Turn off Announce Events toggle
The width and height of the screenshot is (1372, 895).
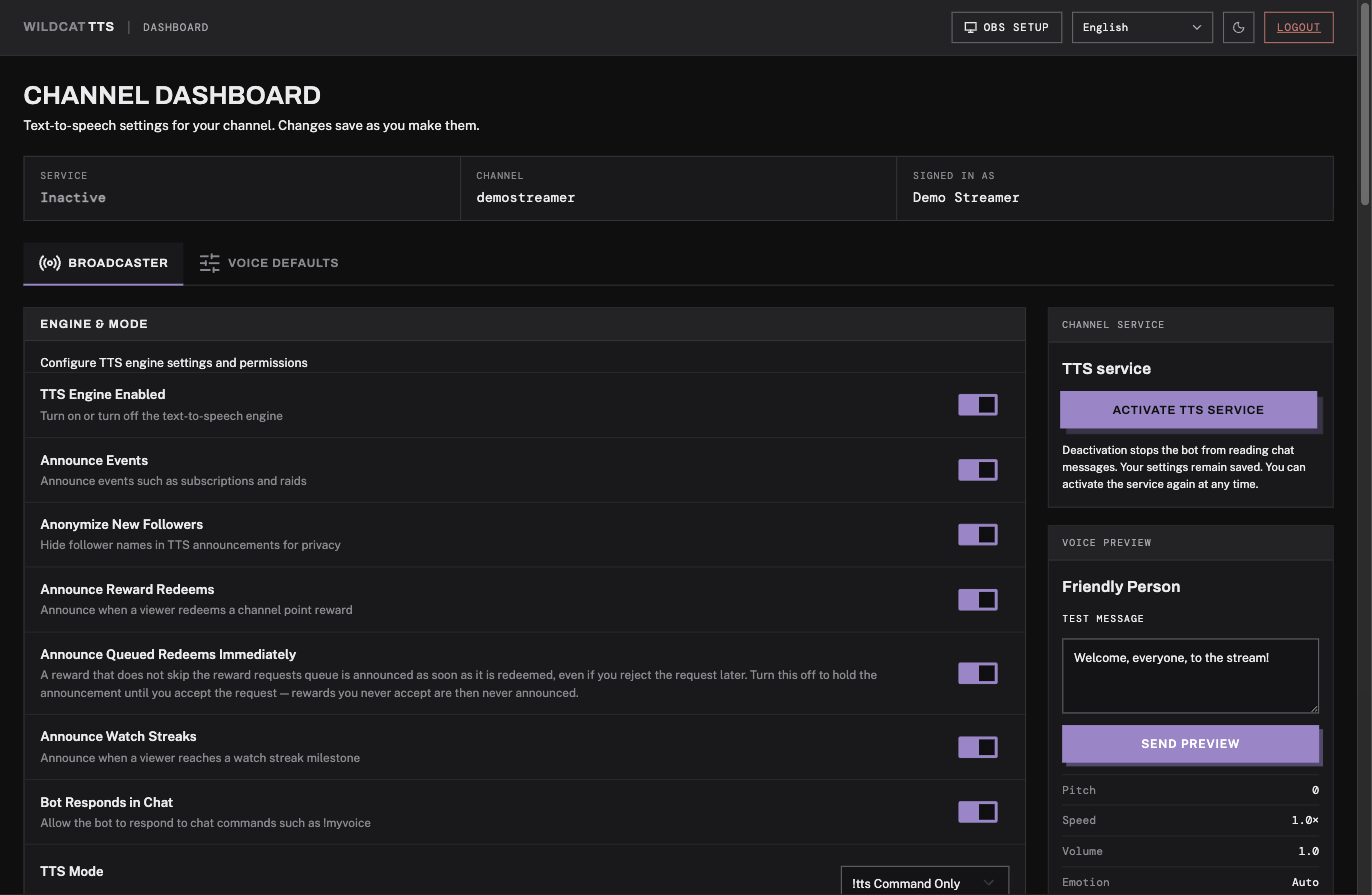(978, 470)
